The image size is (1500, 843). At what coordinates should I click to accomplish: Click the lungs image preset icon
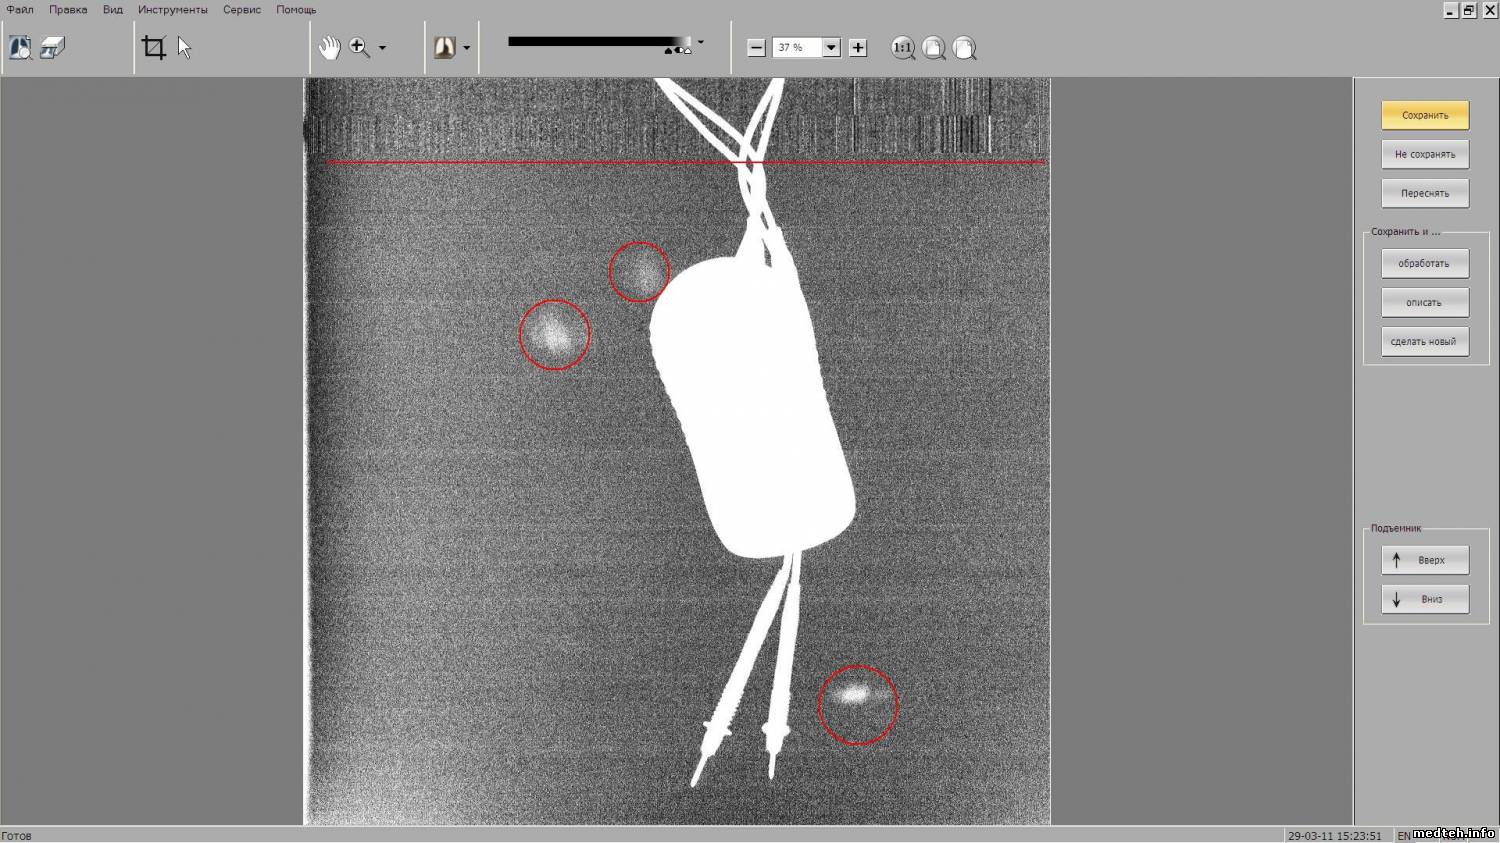[x=444, y=48]
